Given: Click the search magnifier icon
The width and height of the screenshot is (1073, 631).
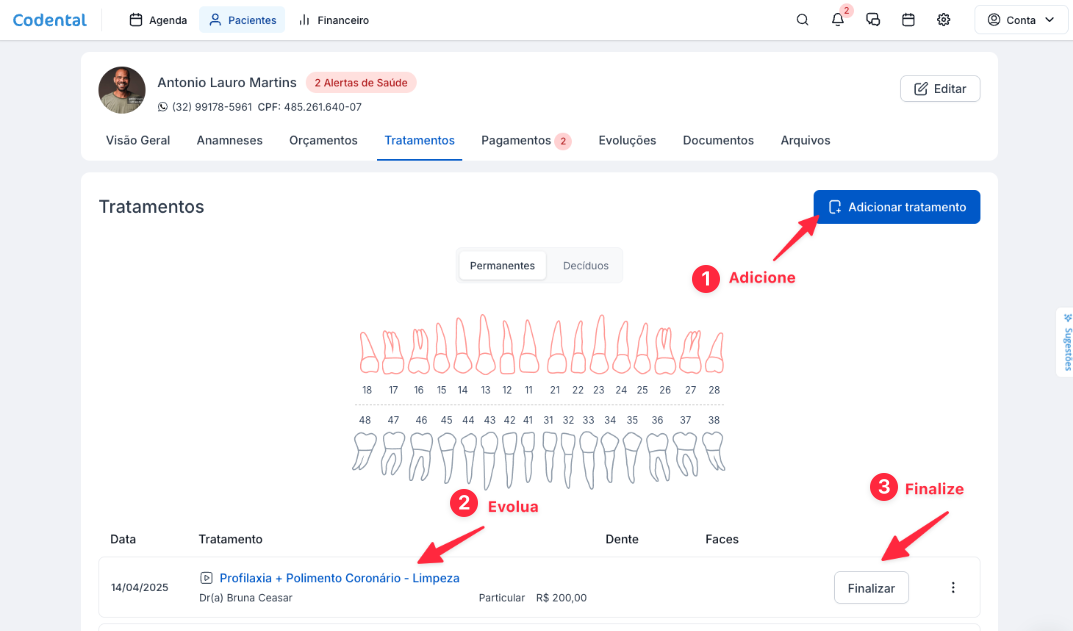Looking at the screenshot, I should (802, 20).
